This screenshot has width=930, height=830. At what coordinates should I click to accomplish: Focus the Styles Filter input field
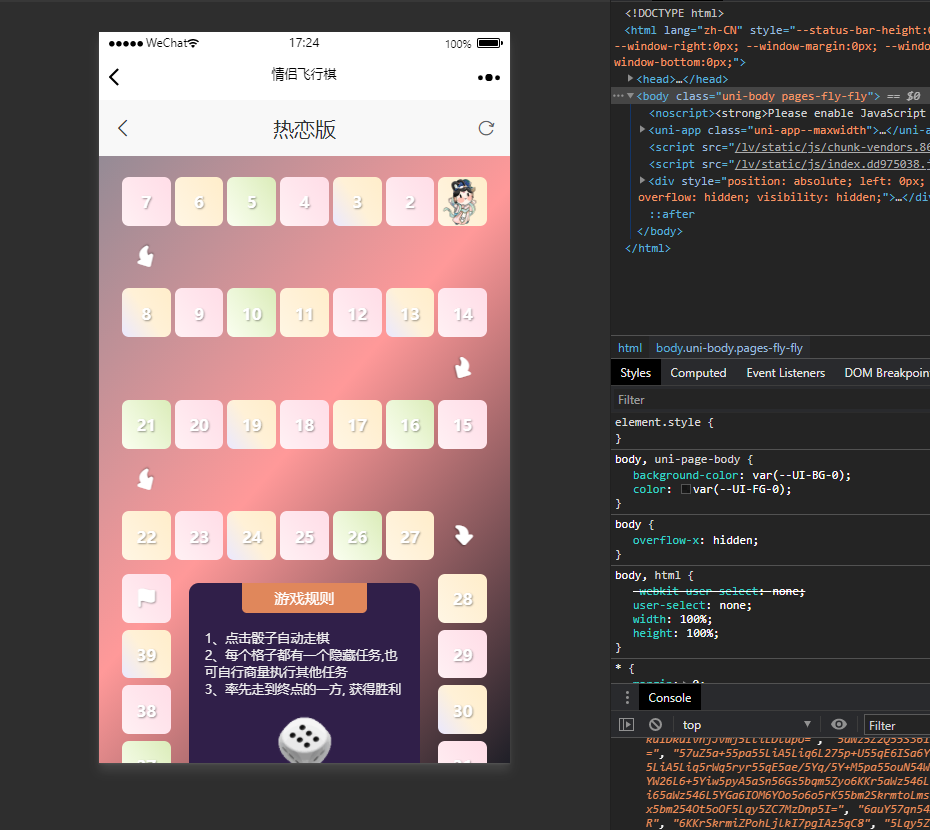pos(770,400)
